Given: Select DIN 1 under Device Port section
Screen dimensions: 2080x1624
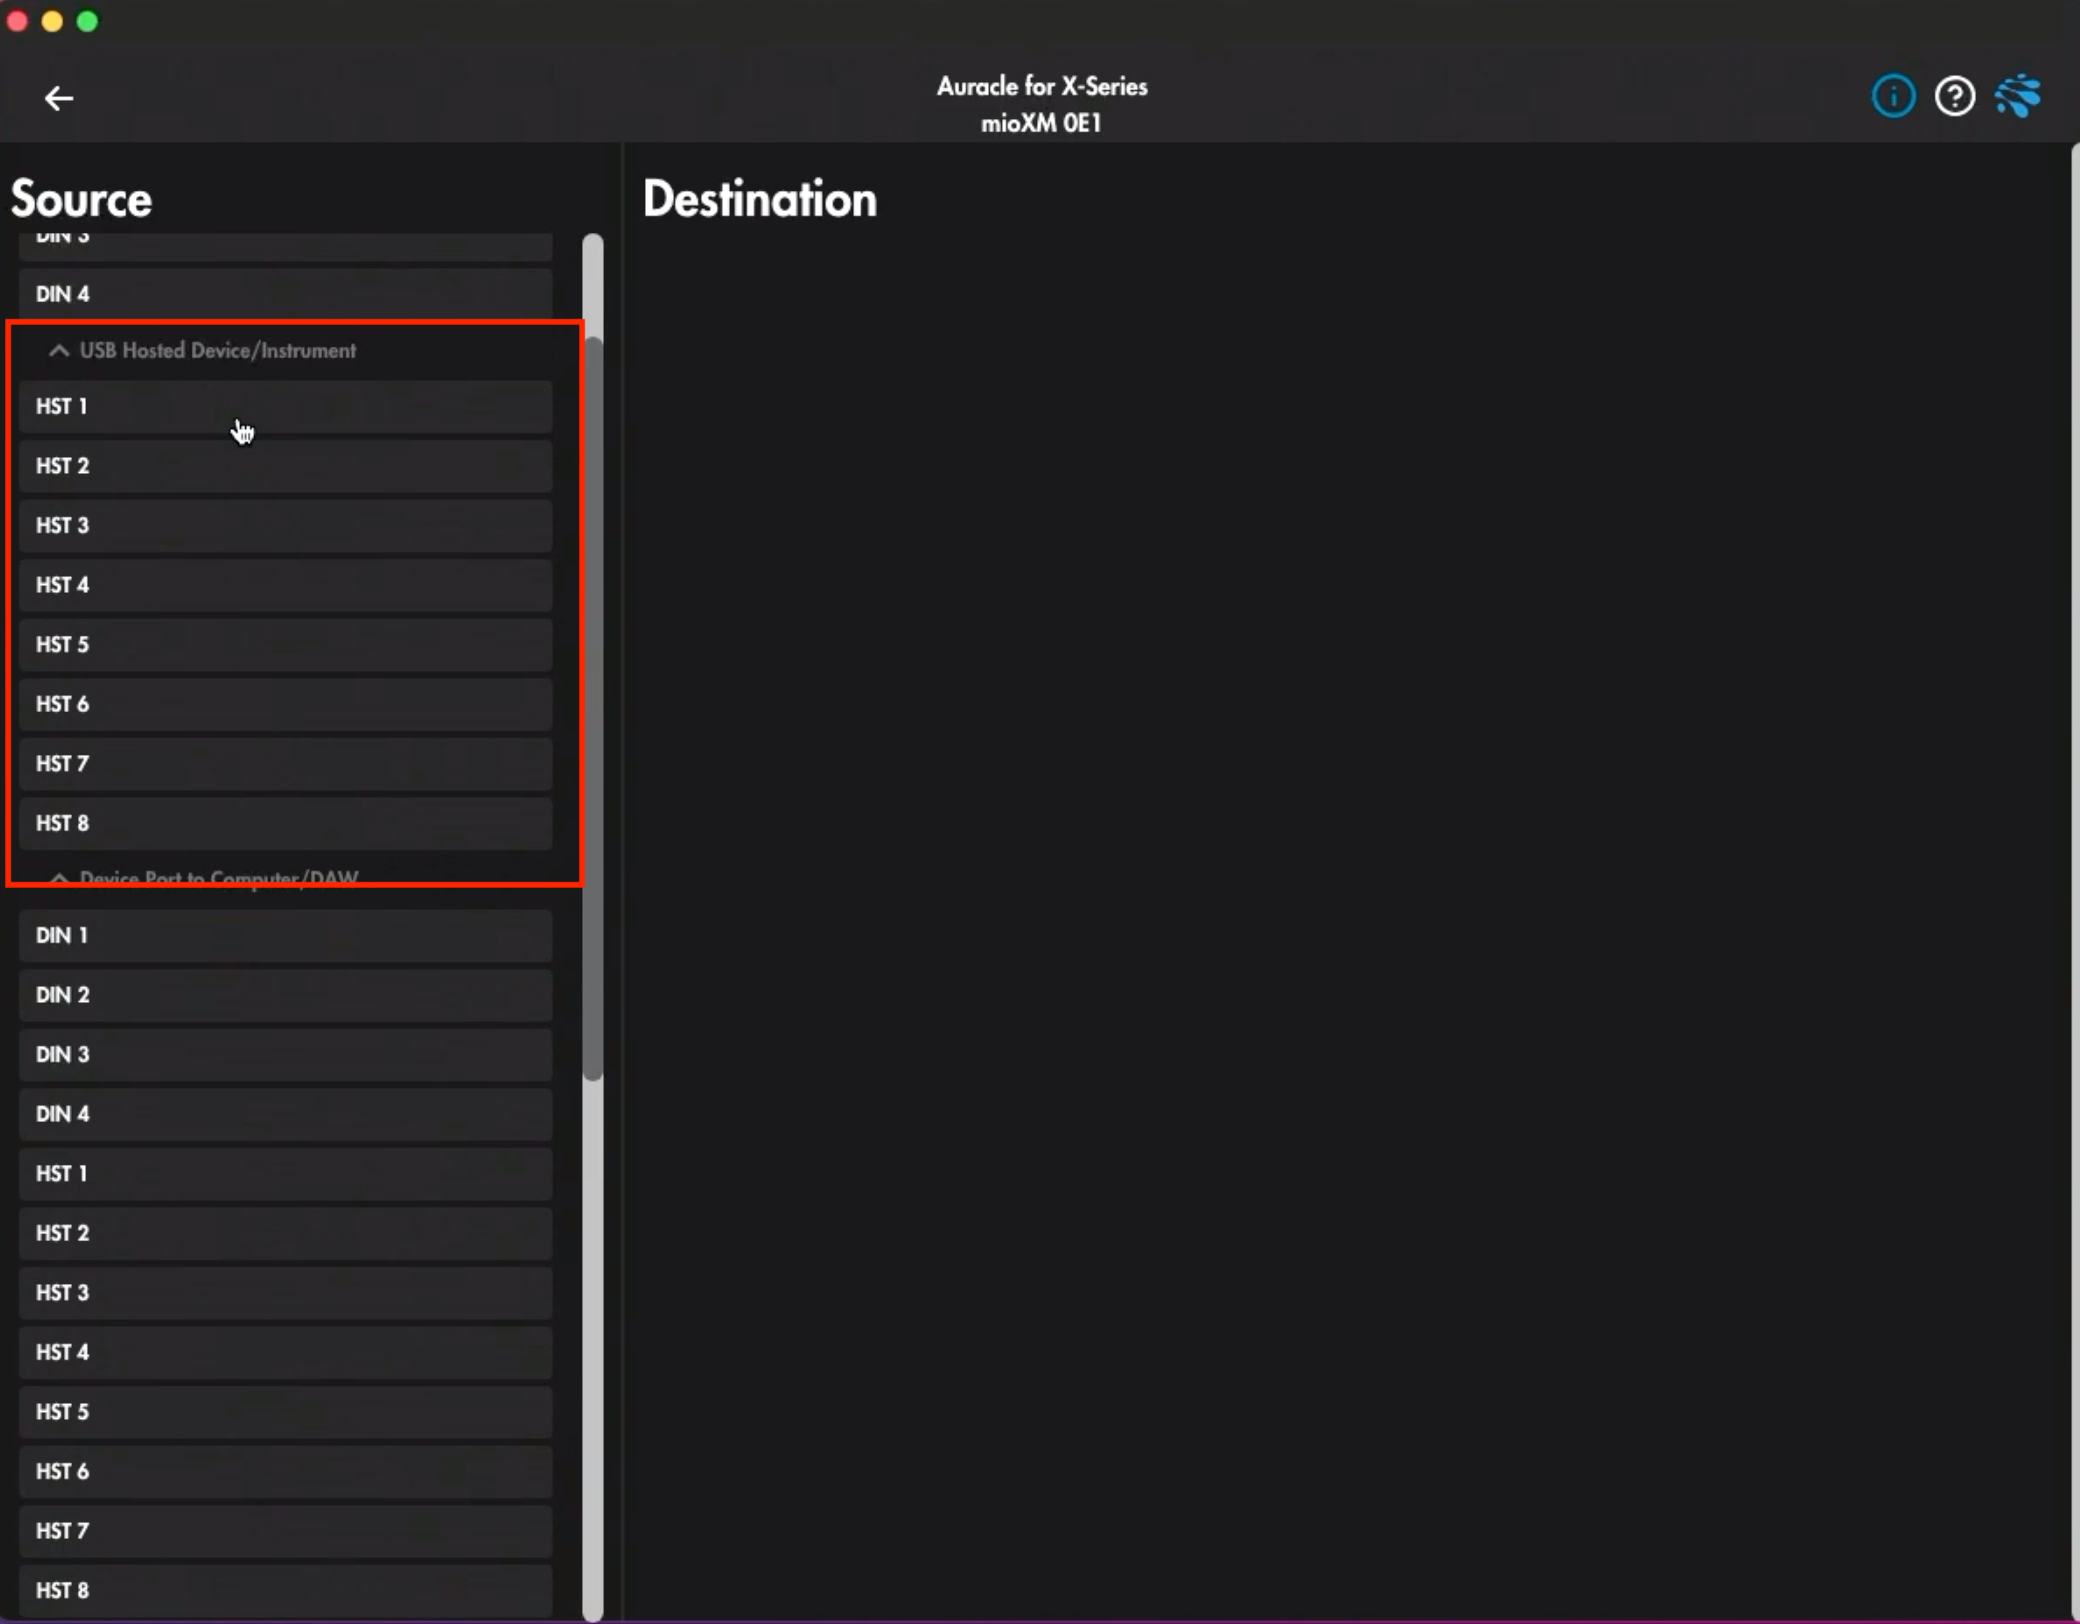Looking at the screenshot, I should click(283, 935).
